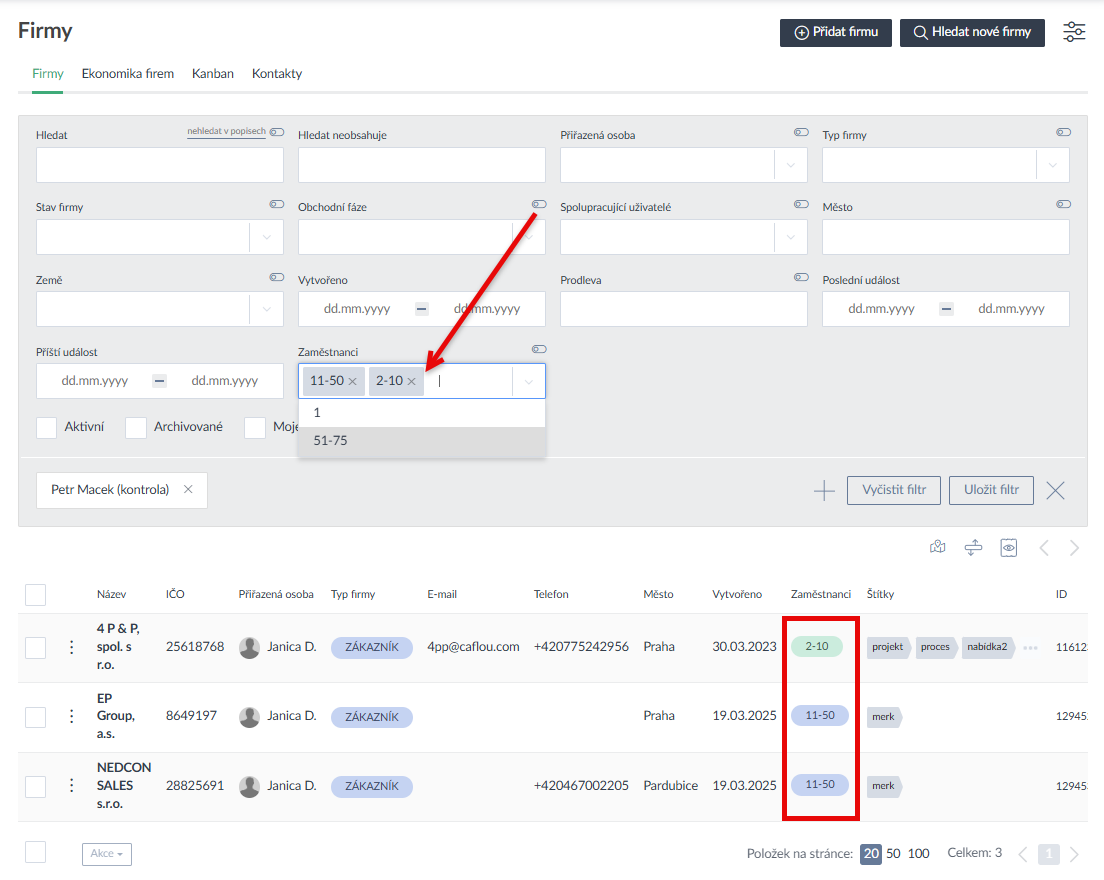Click the eye column visibility icon
Screen dimensions: 1104x880
point(1009,547)
